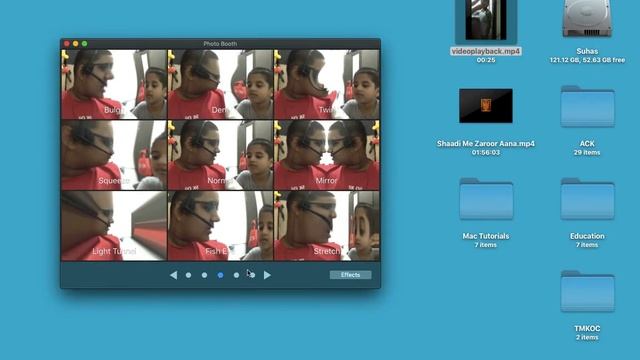Select the Education folder icon
This screenshot has height=360, width=640.
click(587, 199)
